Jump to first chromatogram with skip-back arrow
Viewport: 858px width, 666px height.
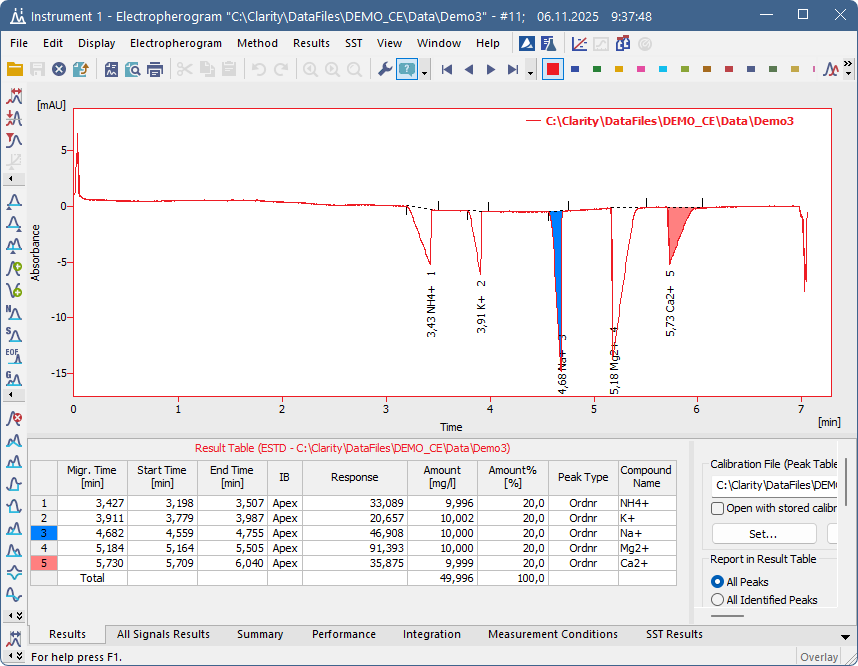coord(447,69)
